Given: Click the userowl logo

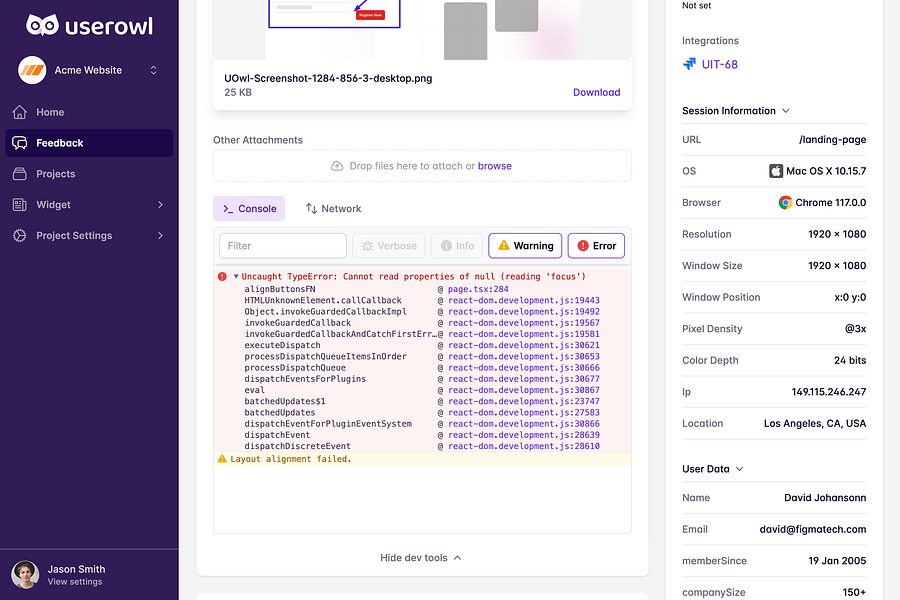Looking at the screenshot, I should coord(90,25).
